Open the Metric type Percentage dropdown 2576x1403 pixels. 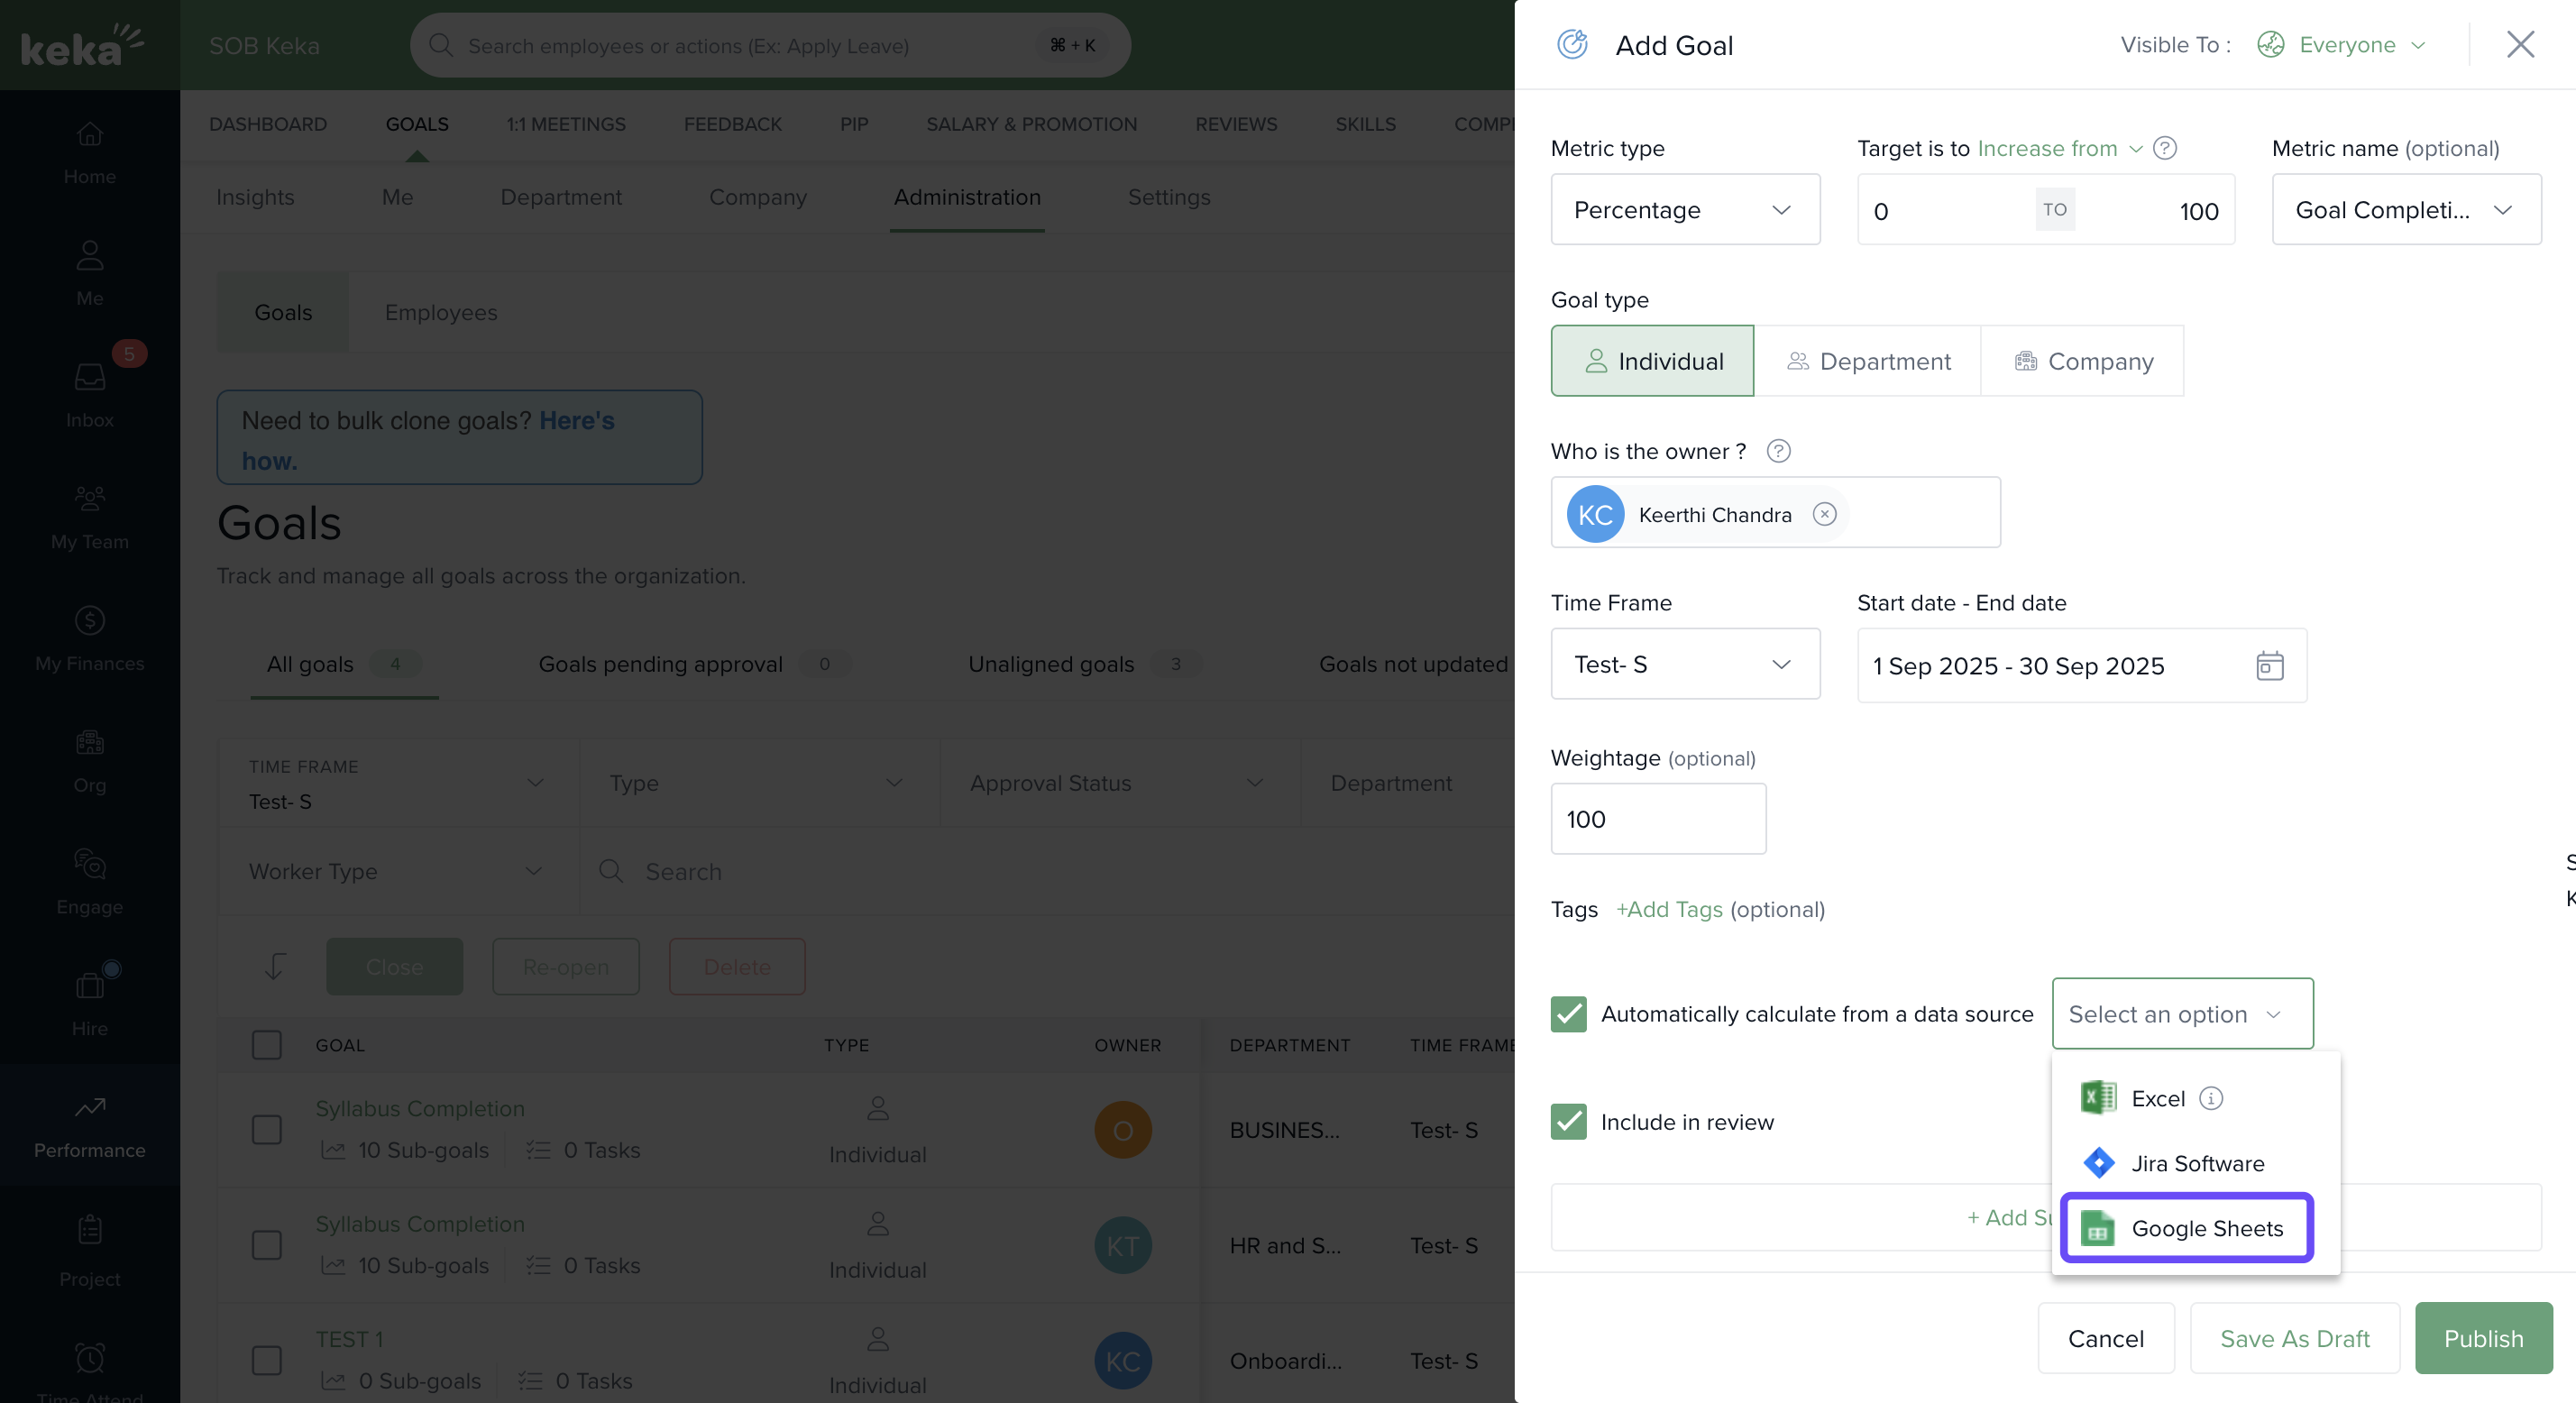tap(1685, 209)
